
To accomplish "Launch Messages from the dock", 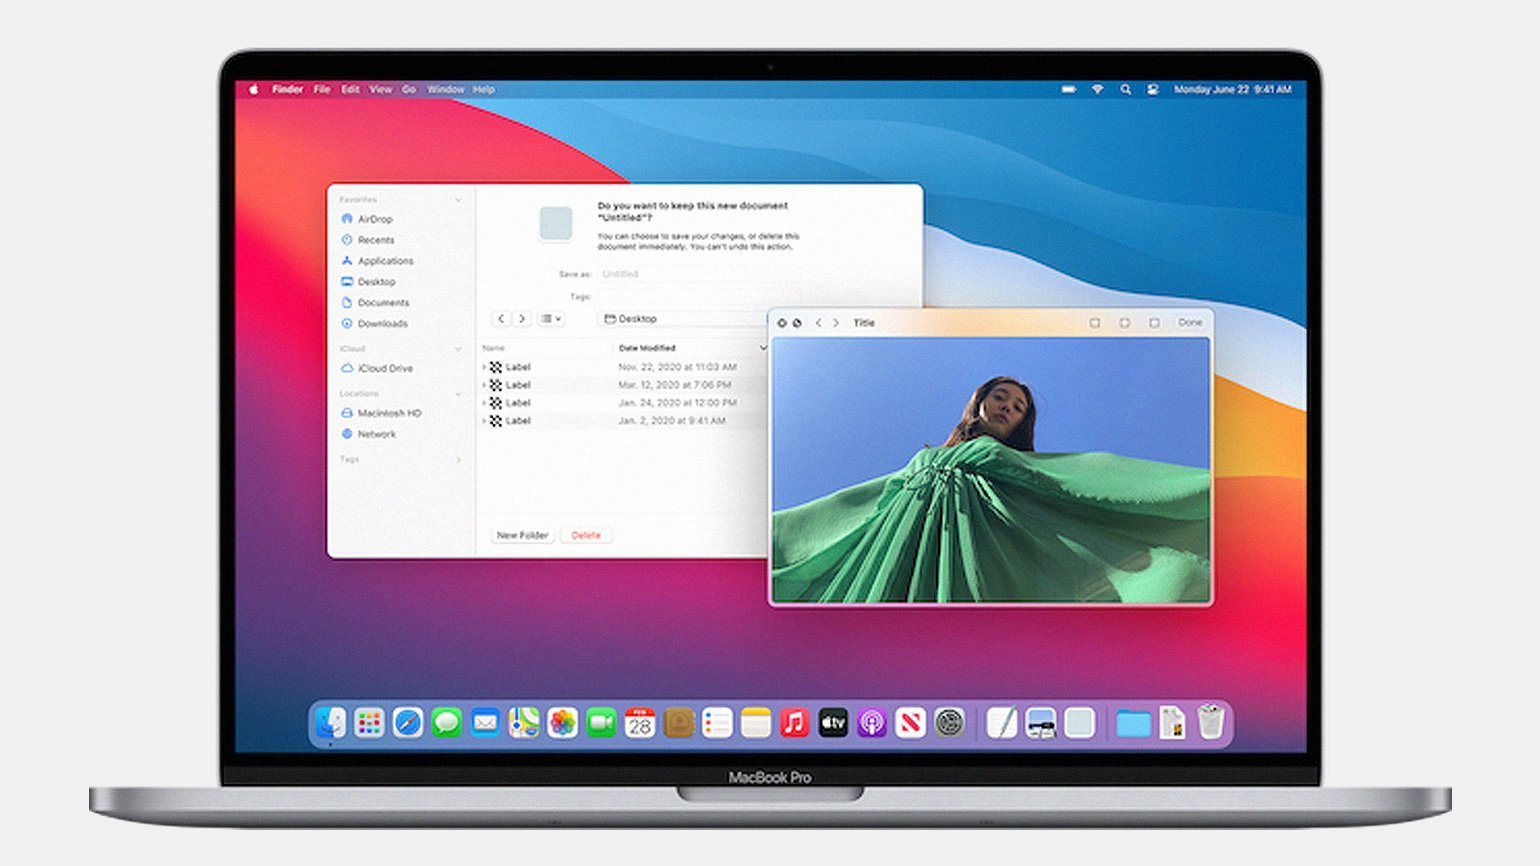I will [446, 722].
